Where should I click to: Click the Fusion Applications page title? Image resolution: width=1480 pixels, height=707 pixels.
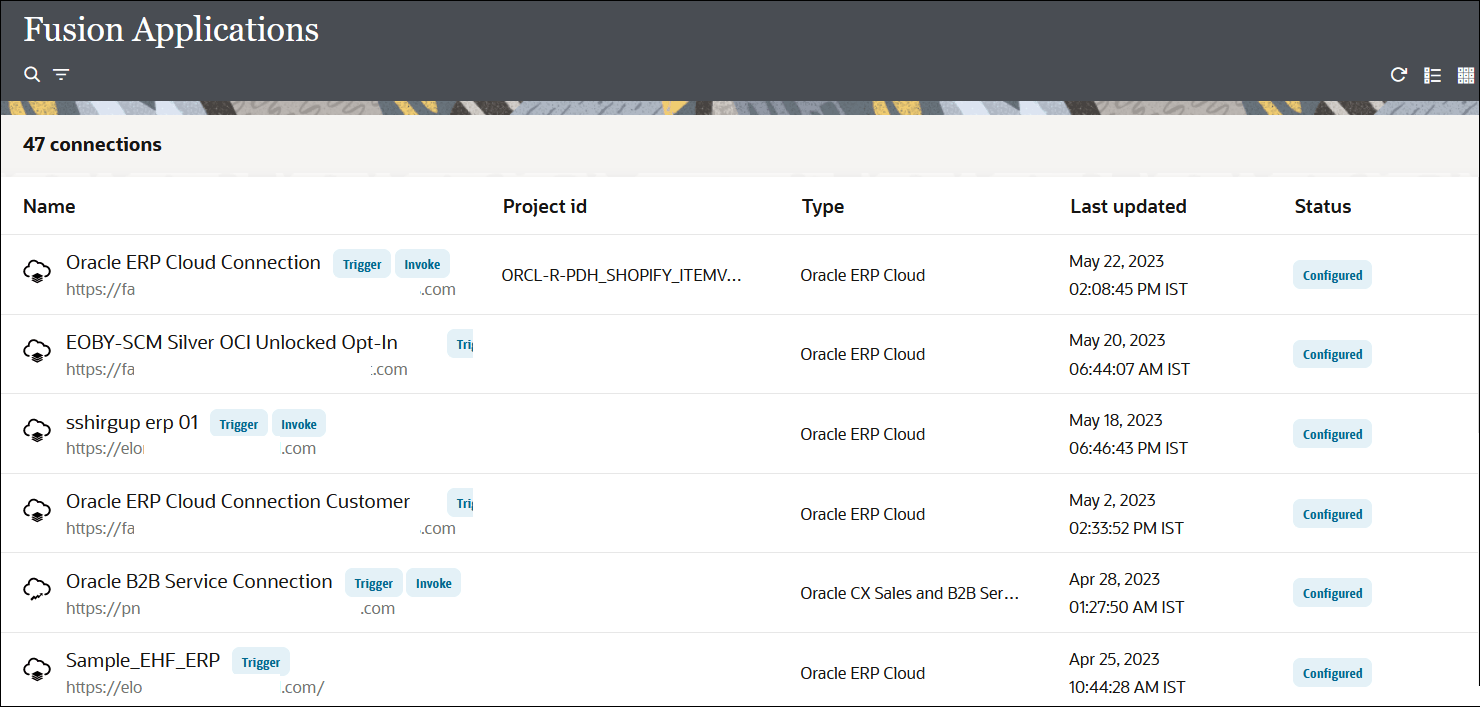171,30
